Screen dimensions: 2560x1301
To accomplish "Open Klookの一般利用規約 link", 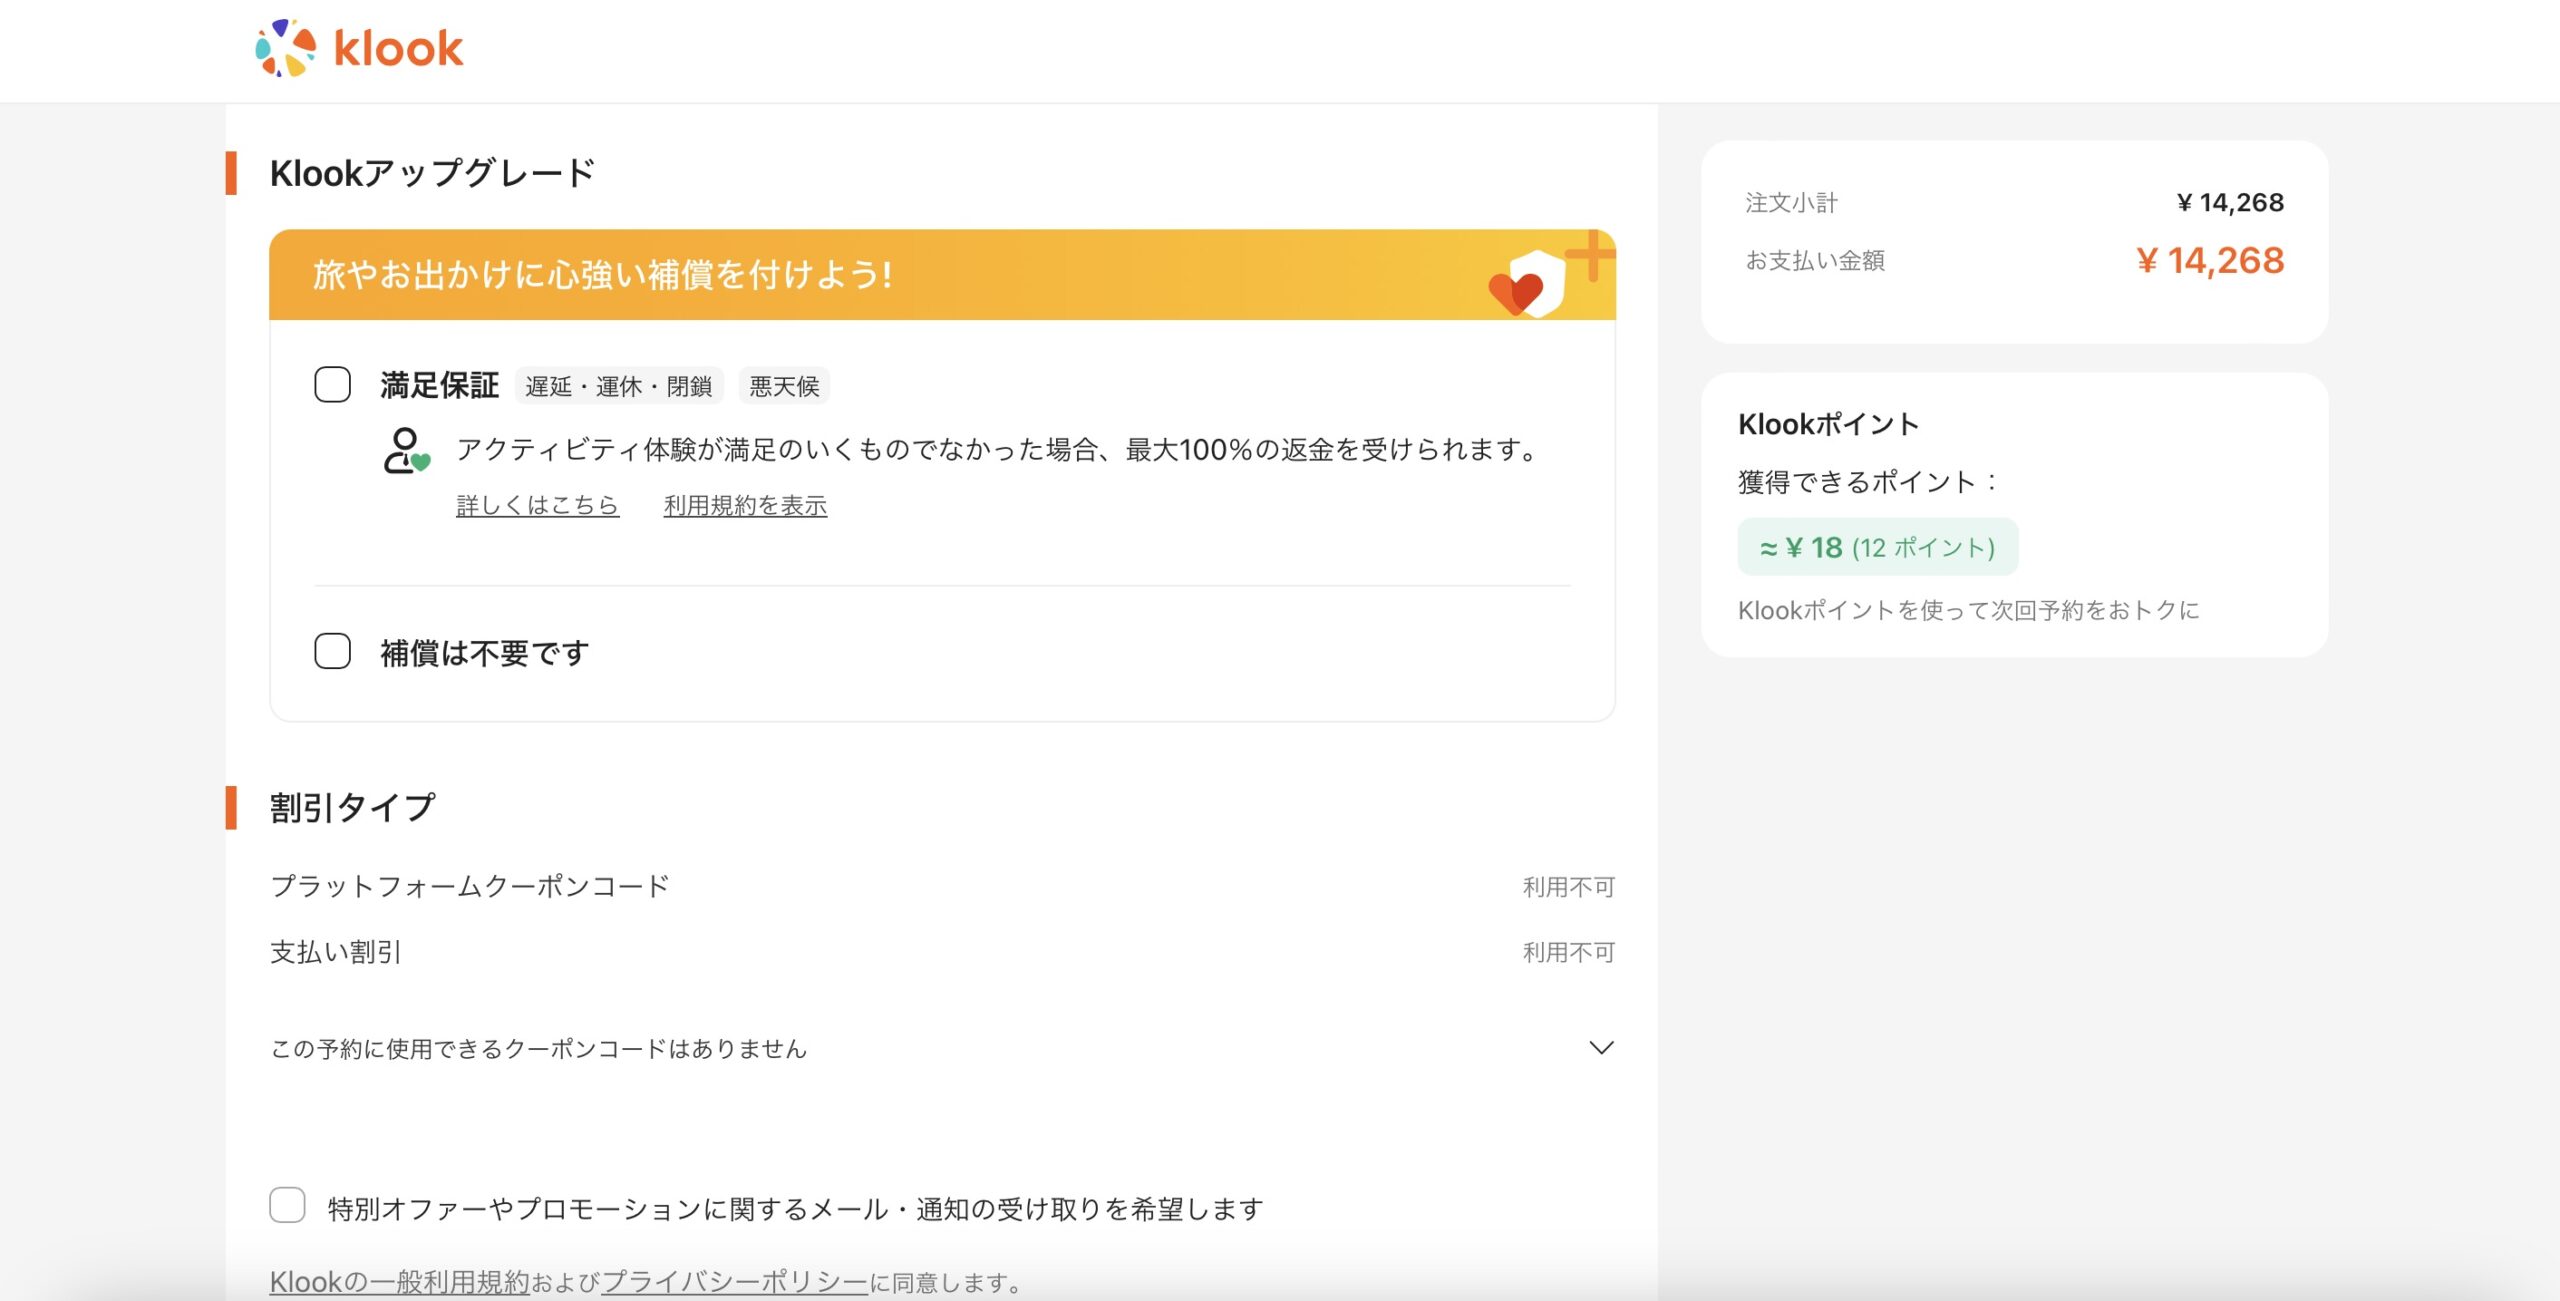I will tap(400, 1282).
